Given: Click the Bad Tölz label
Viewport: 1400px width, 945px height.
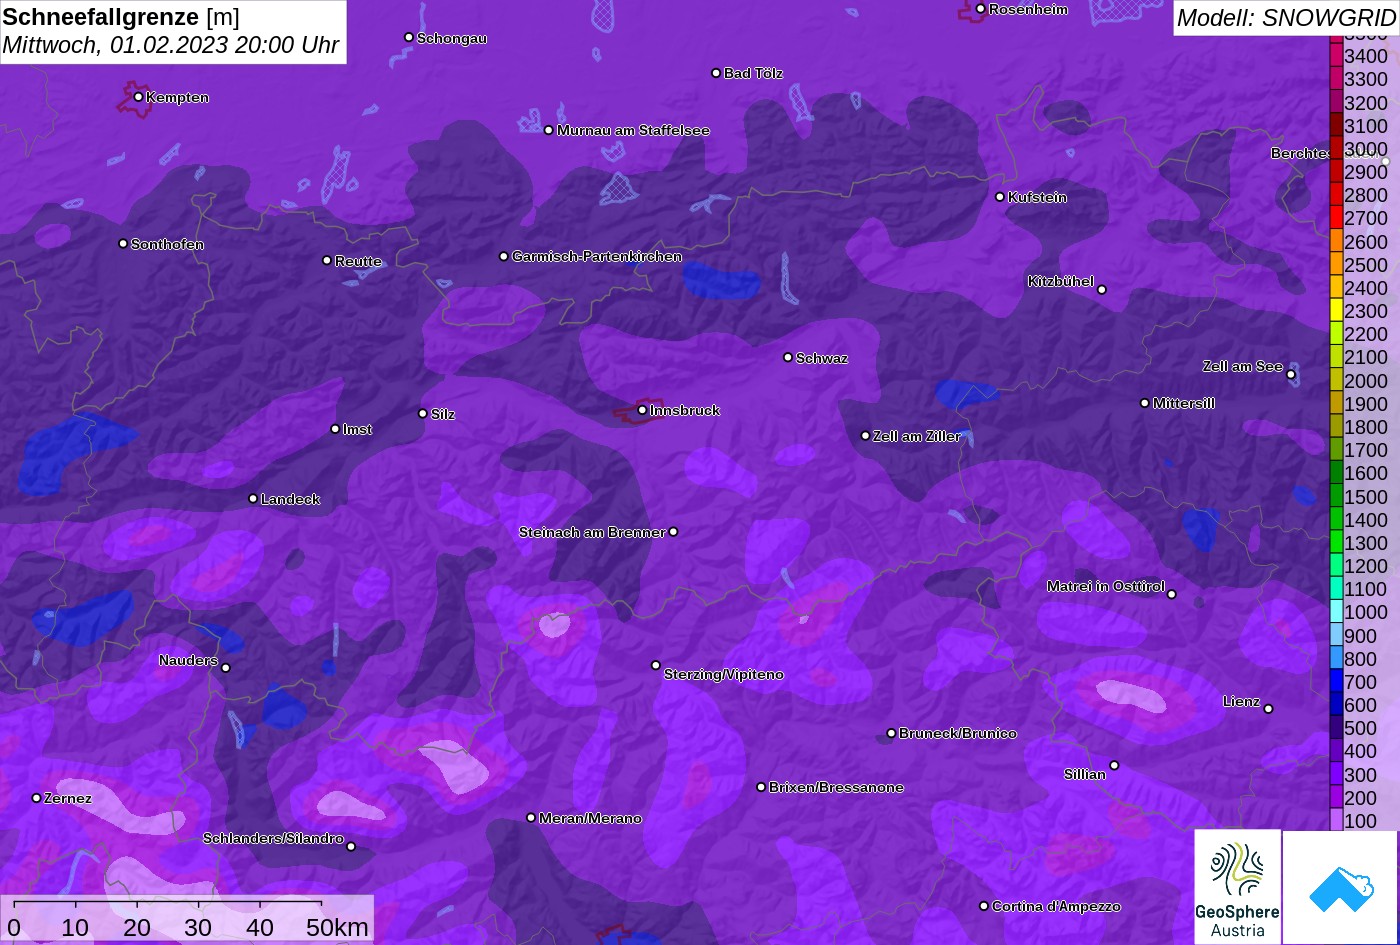Looking at the screenshot, I should click(x=753, y=73).
